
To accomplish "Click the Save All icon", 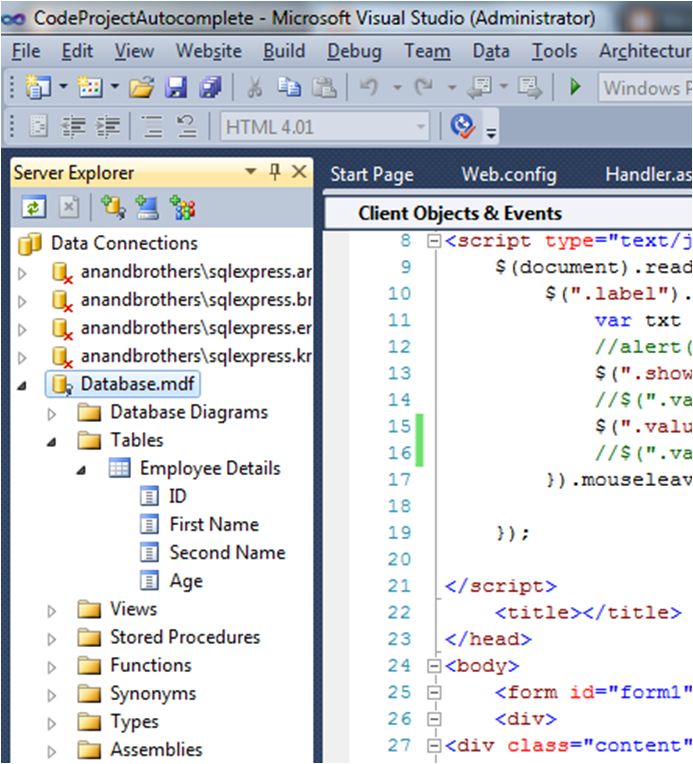I will click(210, 88).
